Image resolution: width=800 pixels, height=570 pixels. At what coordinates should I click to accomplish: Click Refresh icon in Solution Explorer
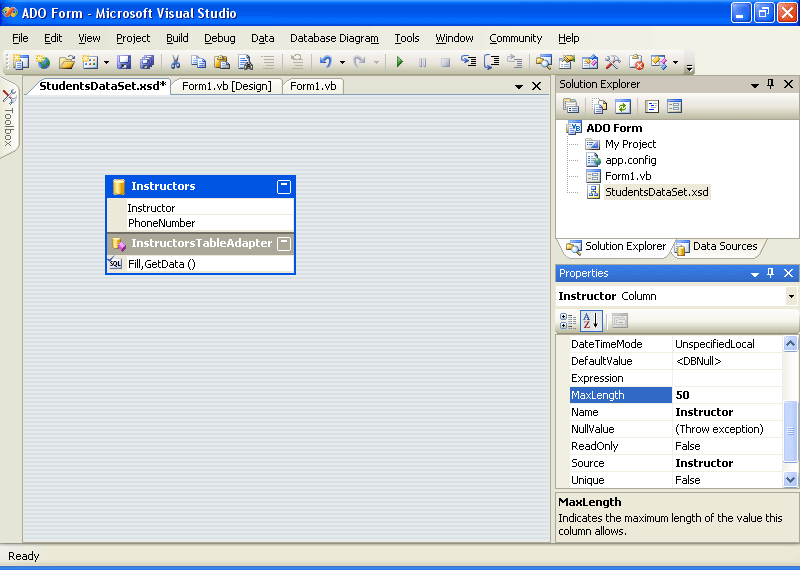[623, 106]
